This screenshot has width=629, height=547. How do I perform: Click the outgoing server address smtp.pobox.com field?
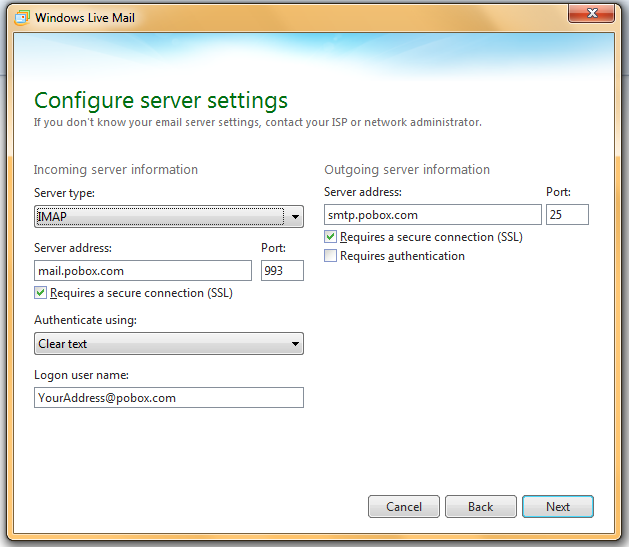[433, 215]
